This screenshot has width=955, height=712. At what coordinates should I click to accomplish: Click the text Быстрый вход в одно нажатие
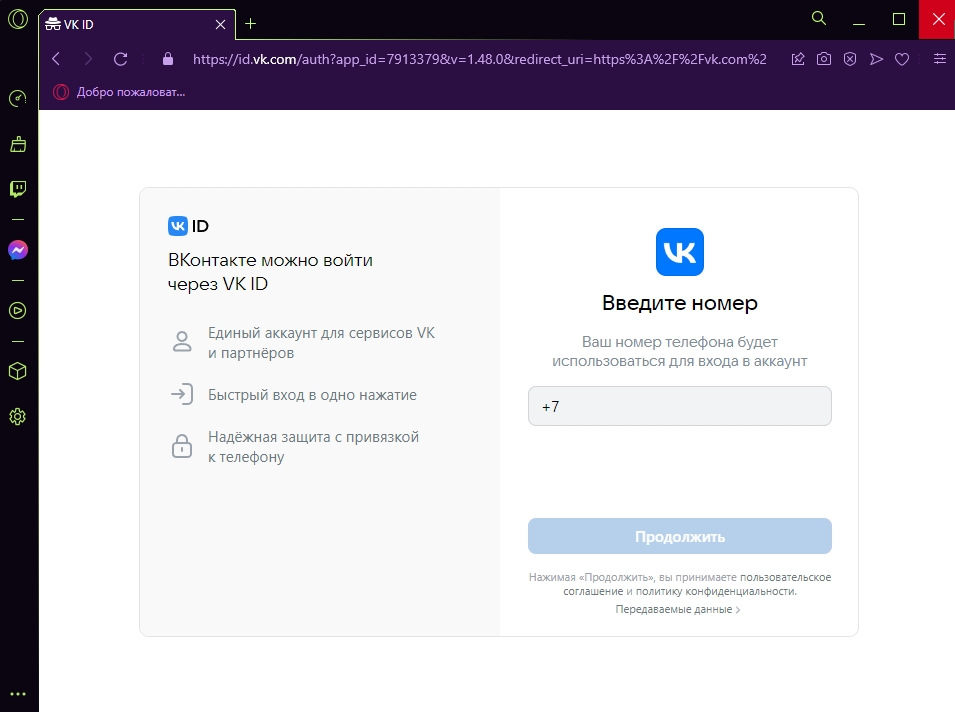click(x=312, y=395)
